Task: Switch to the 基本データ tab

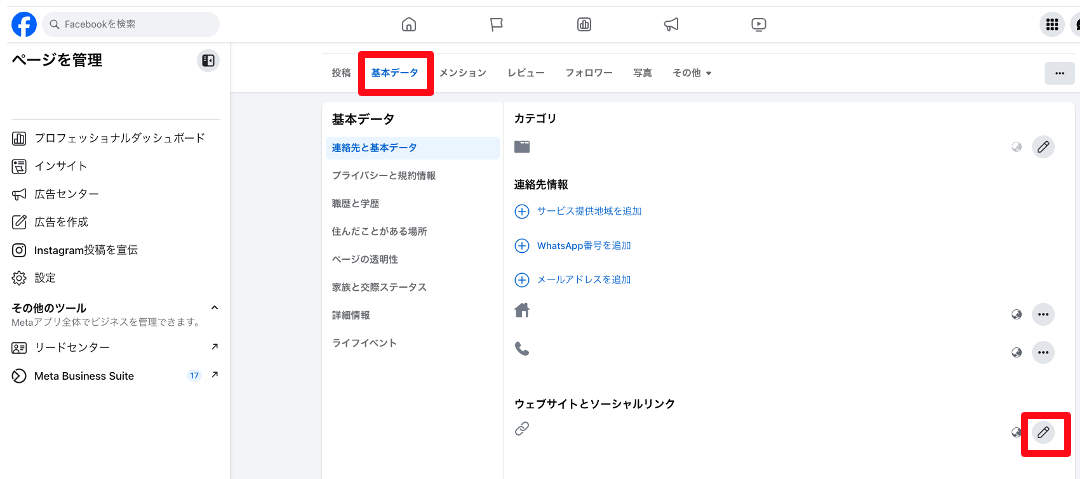Action: [x=395, y=72]
